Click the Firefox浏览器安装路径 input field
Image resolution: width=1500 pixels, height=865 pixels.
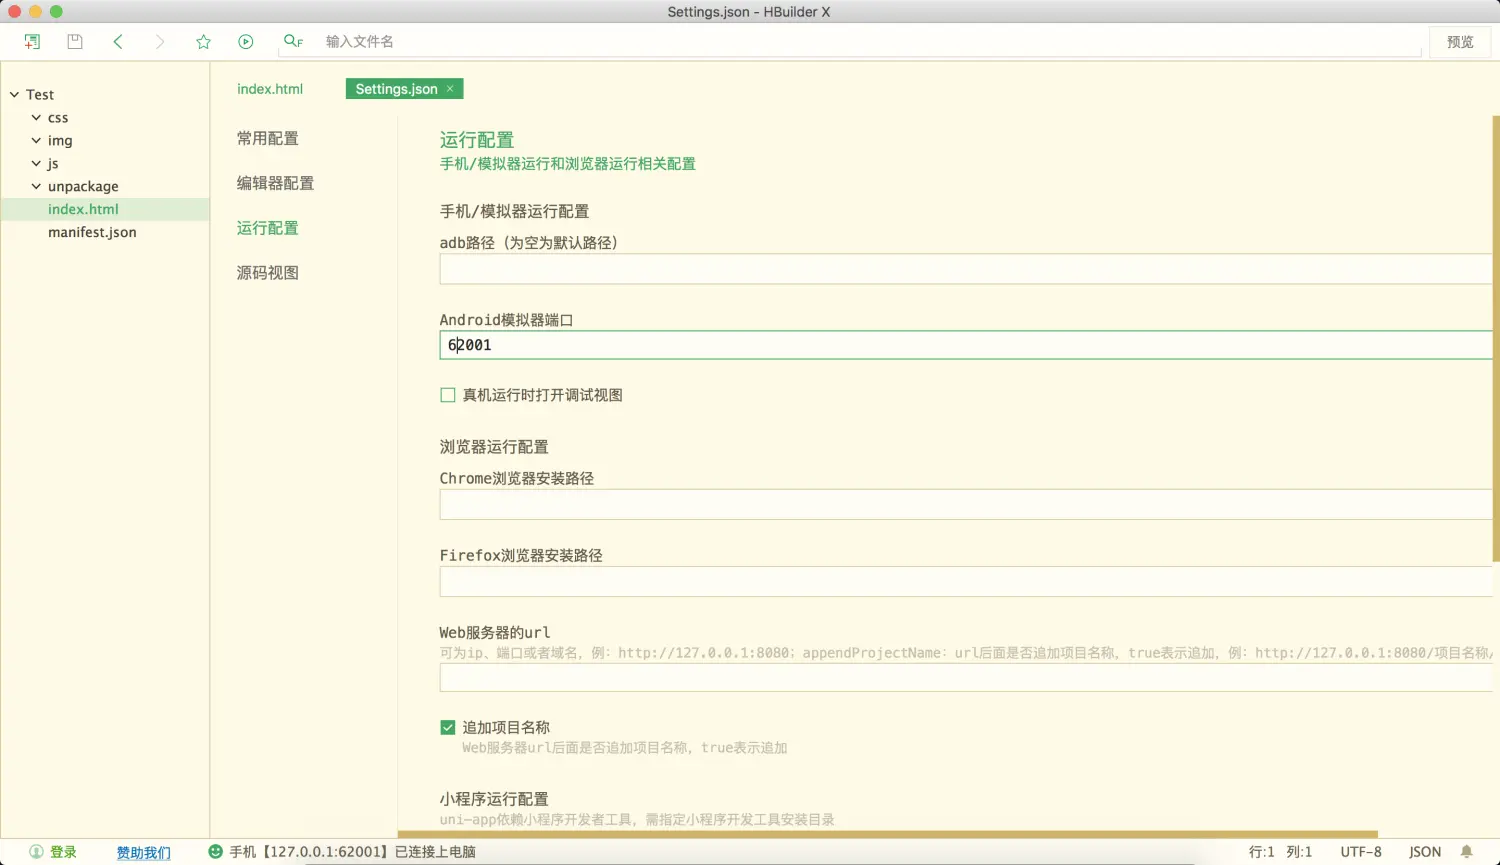coord(966,582)
